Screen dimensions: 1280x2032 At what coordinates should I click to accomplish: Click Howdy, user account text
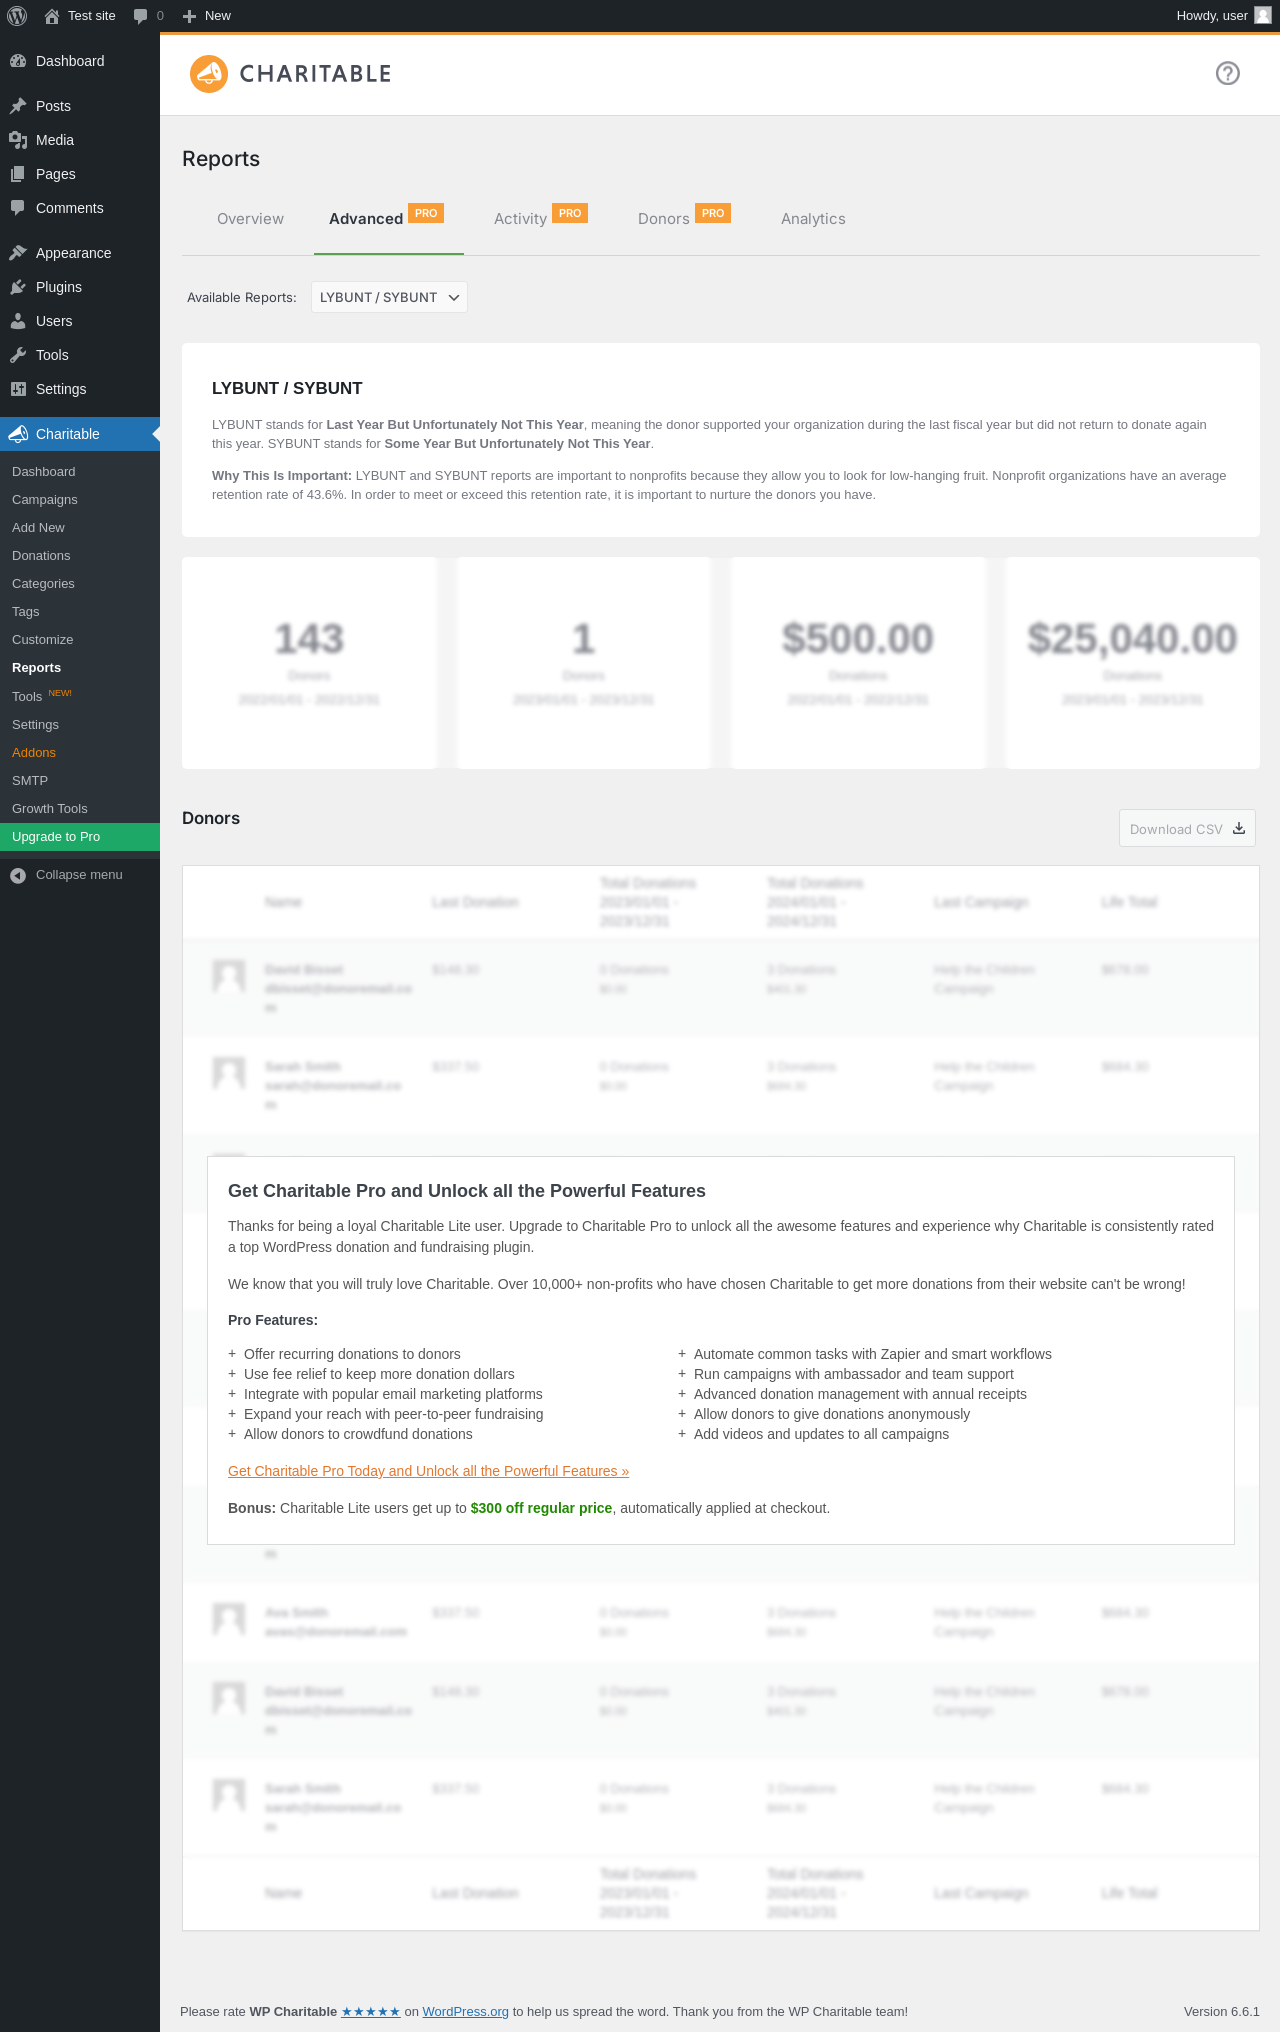pyautogui.click(x=1212, y=16)
